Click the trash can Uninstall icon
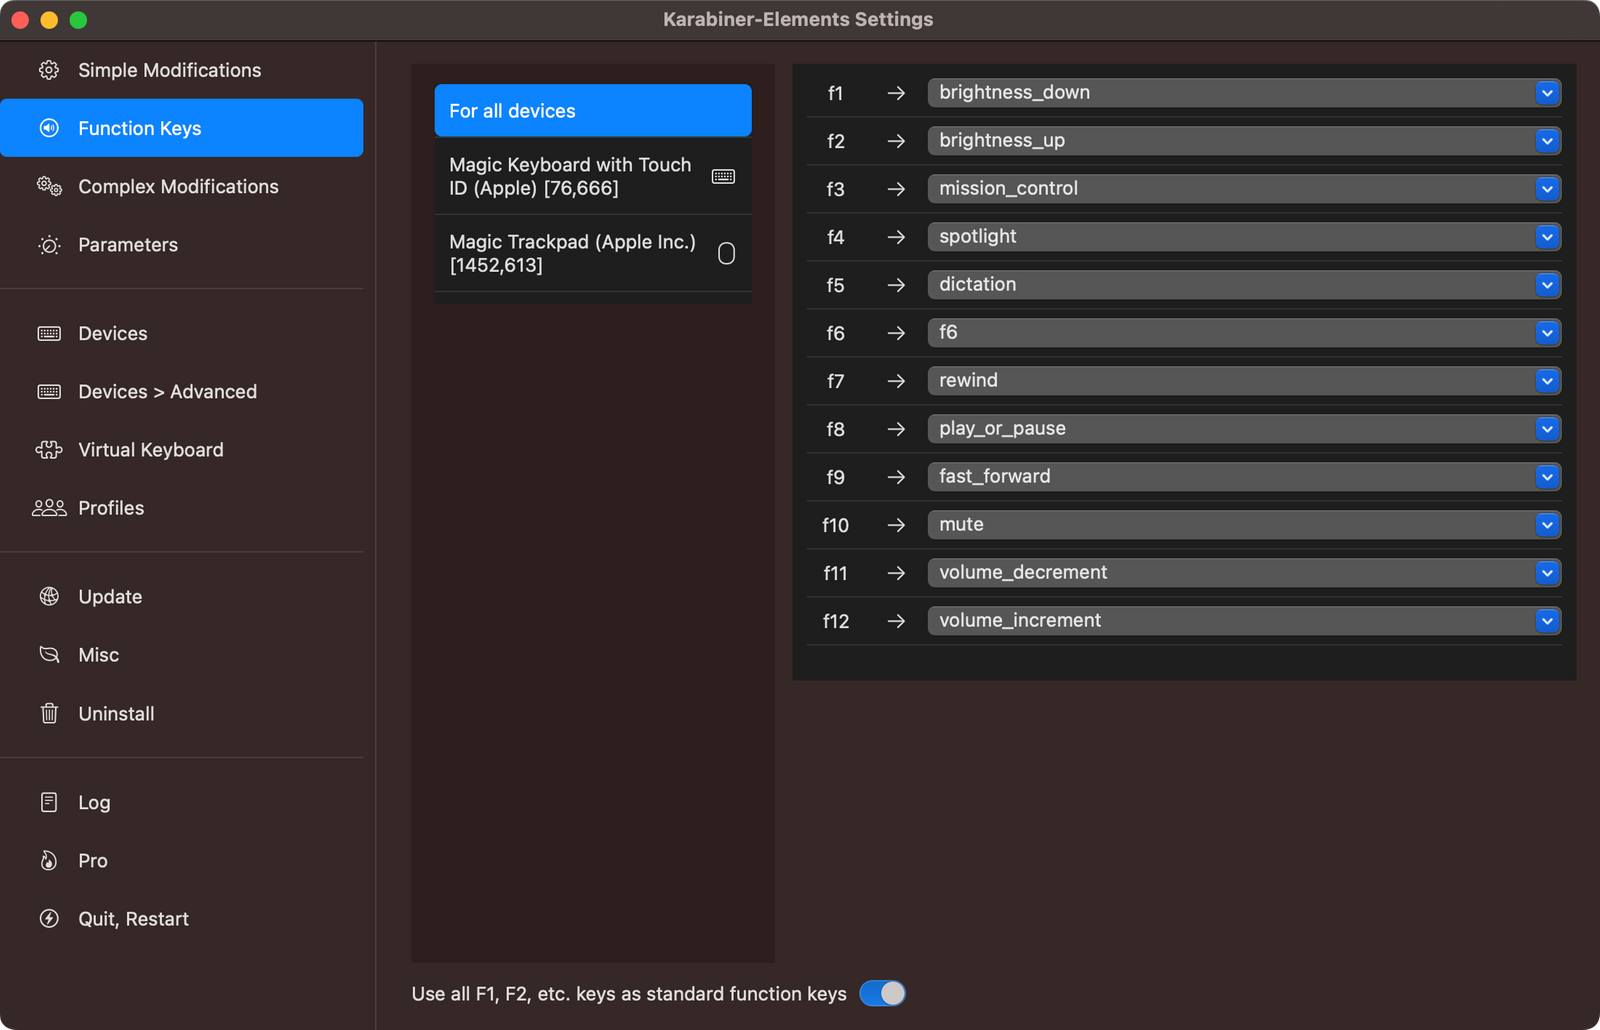 (49, 713)
